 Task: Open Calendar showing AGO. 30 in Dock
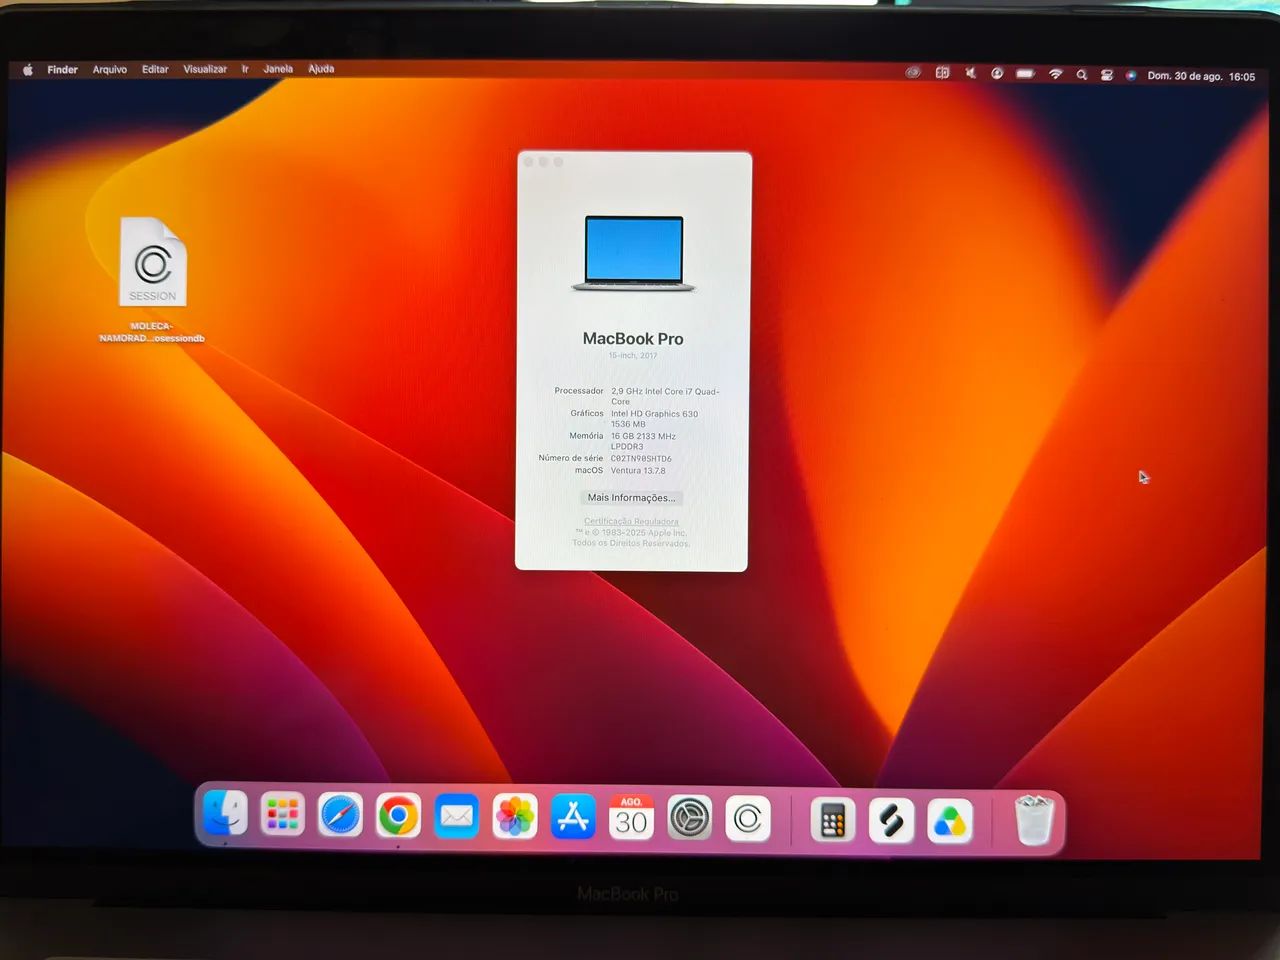coord(631,817)
